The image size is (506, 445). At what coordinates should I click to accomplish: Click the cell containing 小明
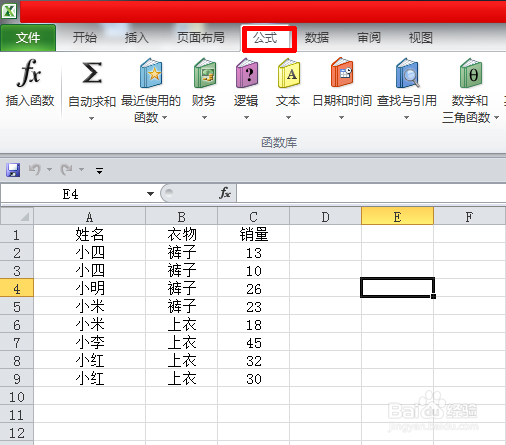point(89,289)
